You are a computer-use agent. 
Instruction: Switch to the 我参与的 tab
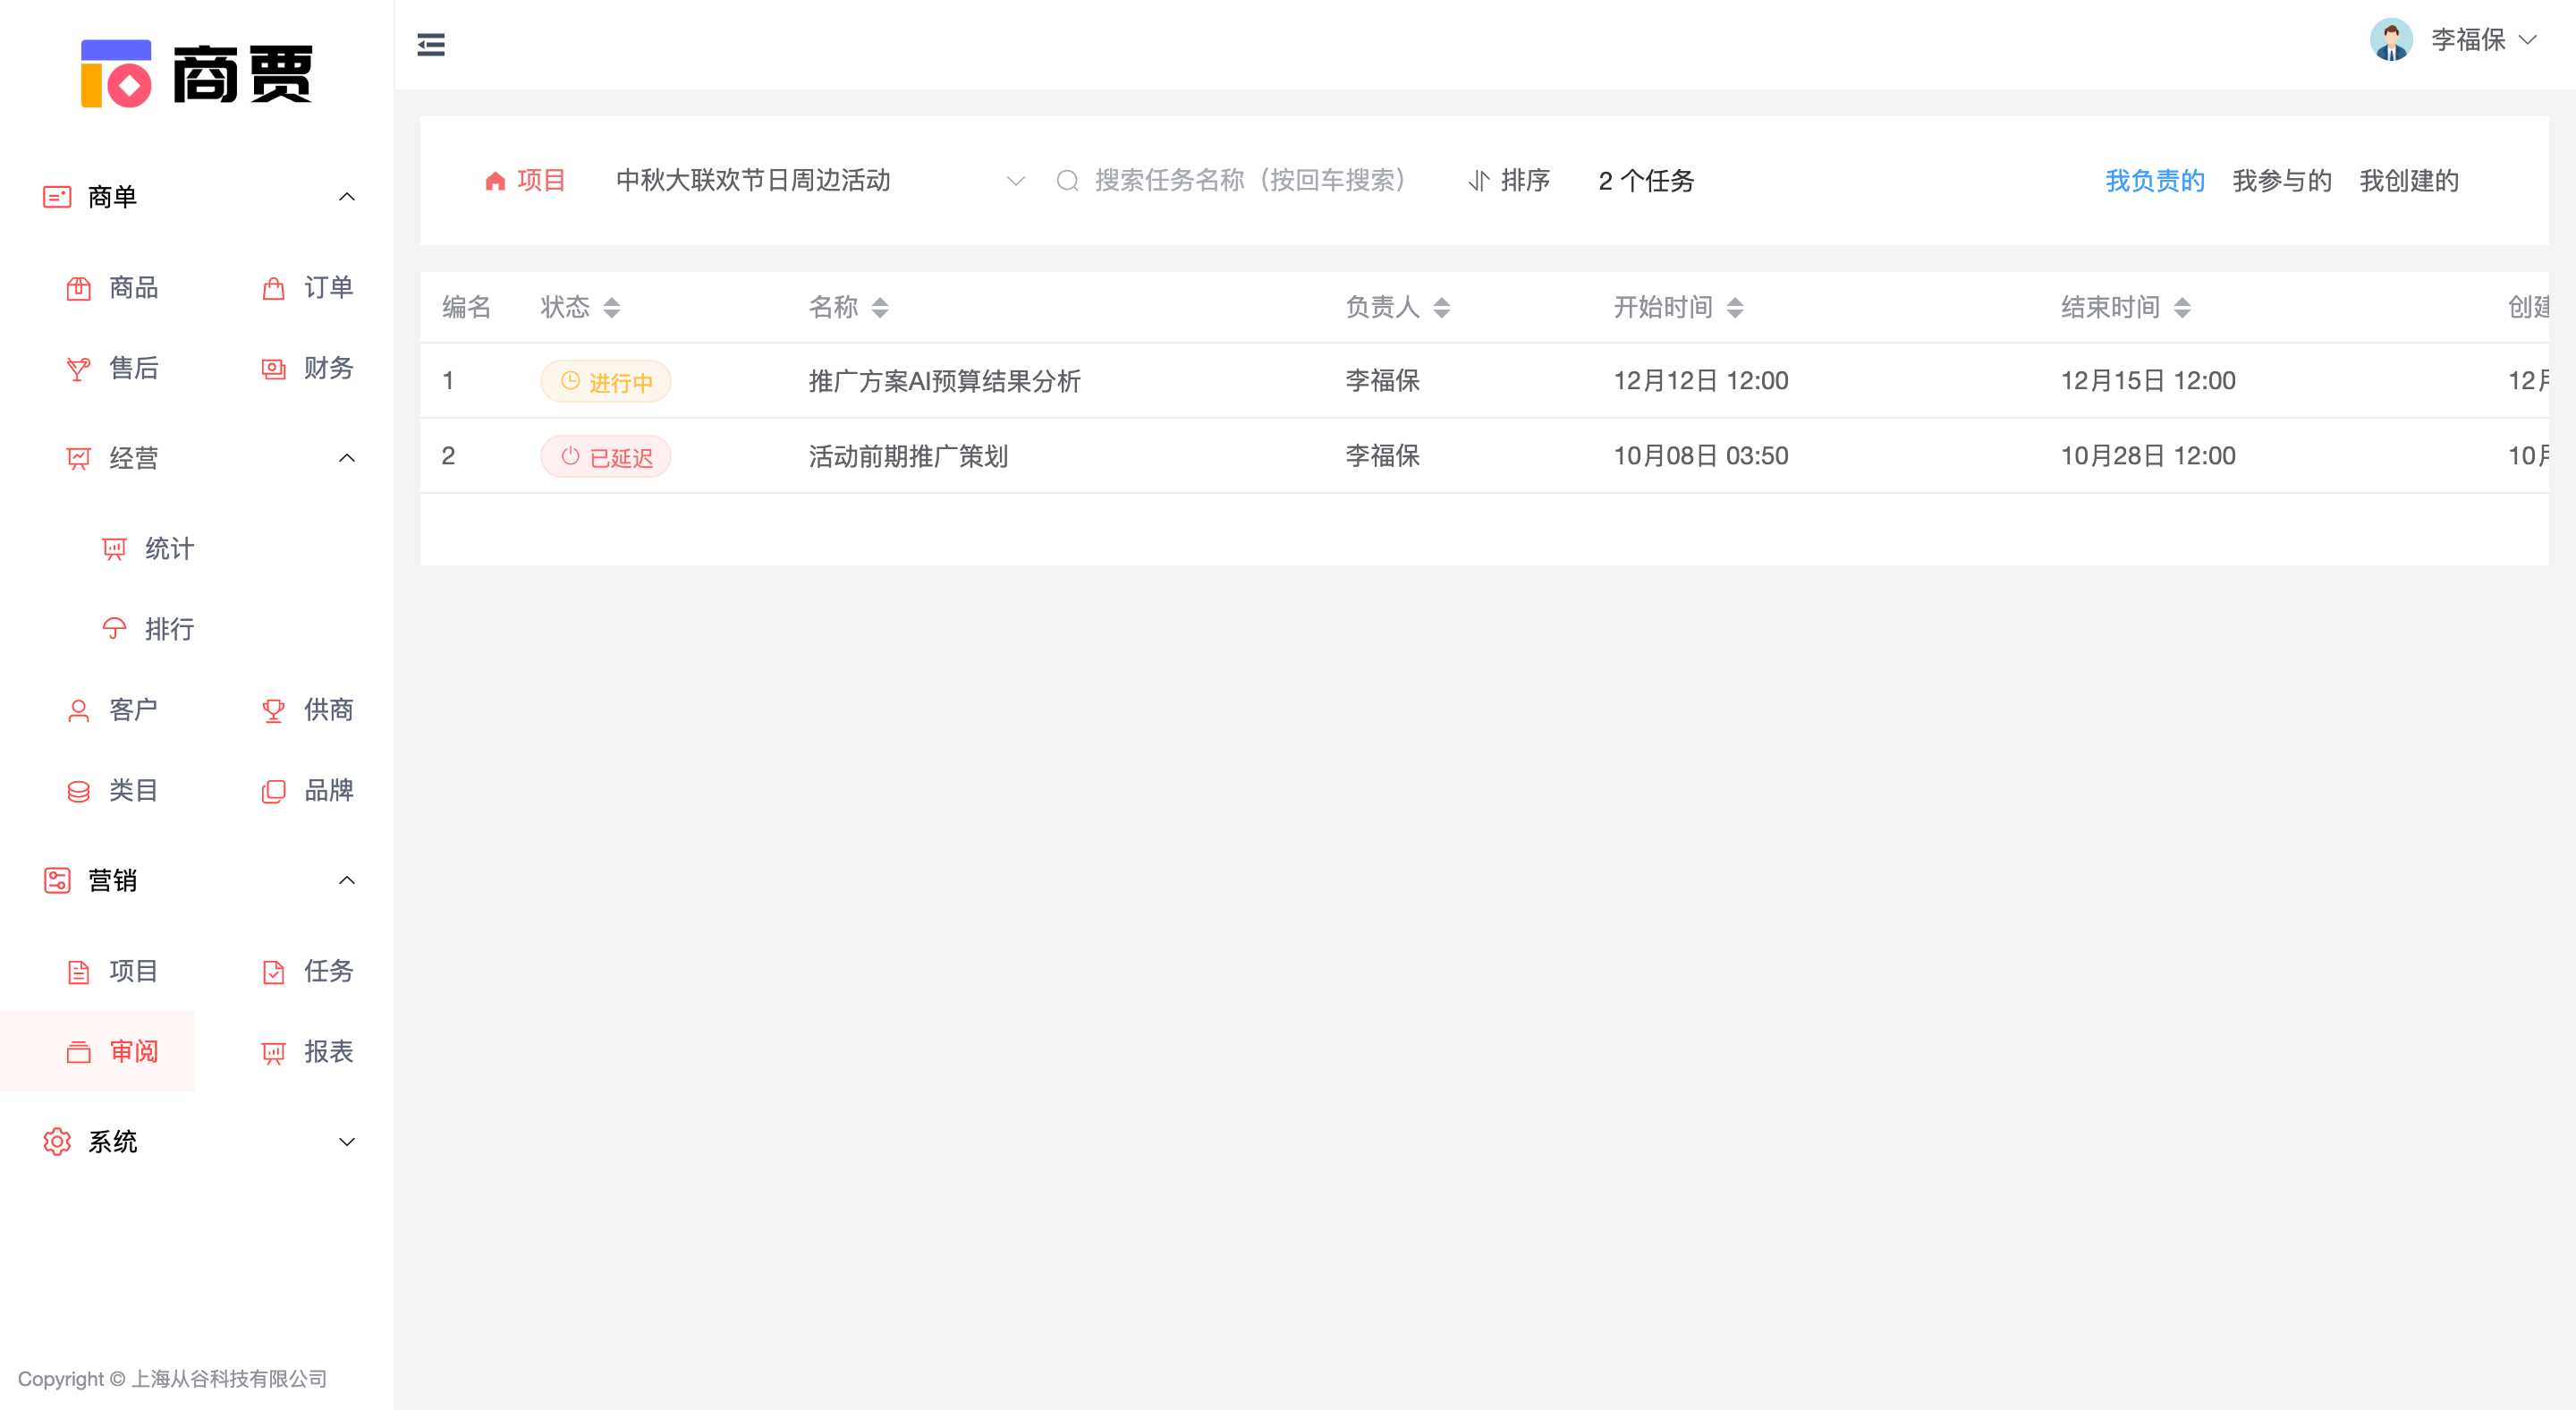point(2281,181)
